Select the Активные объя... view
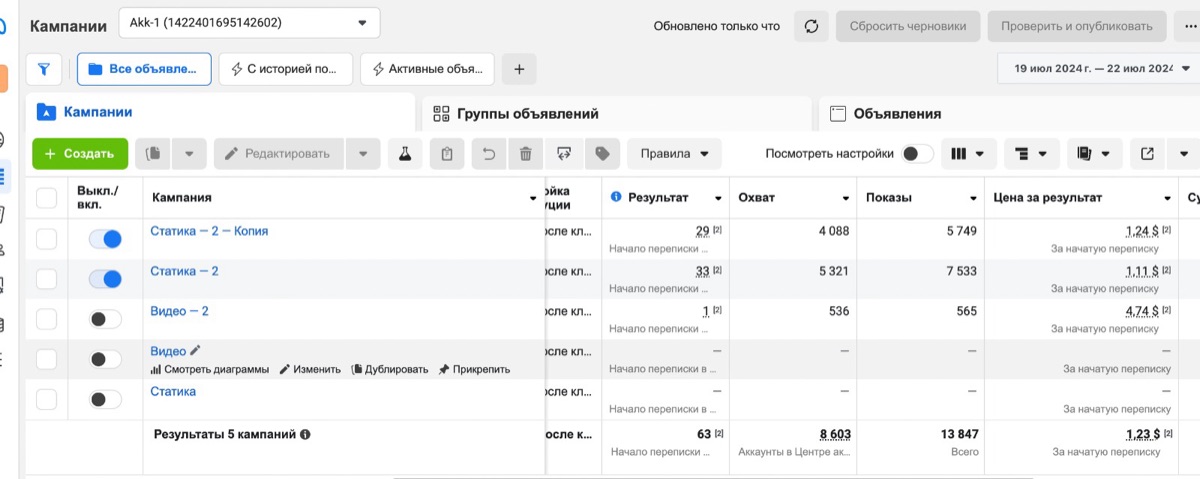 pyautogui.click(x=428, y=69)
